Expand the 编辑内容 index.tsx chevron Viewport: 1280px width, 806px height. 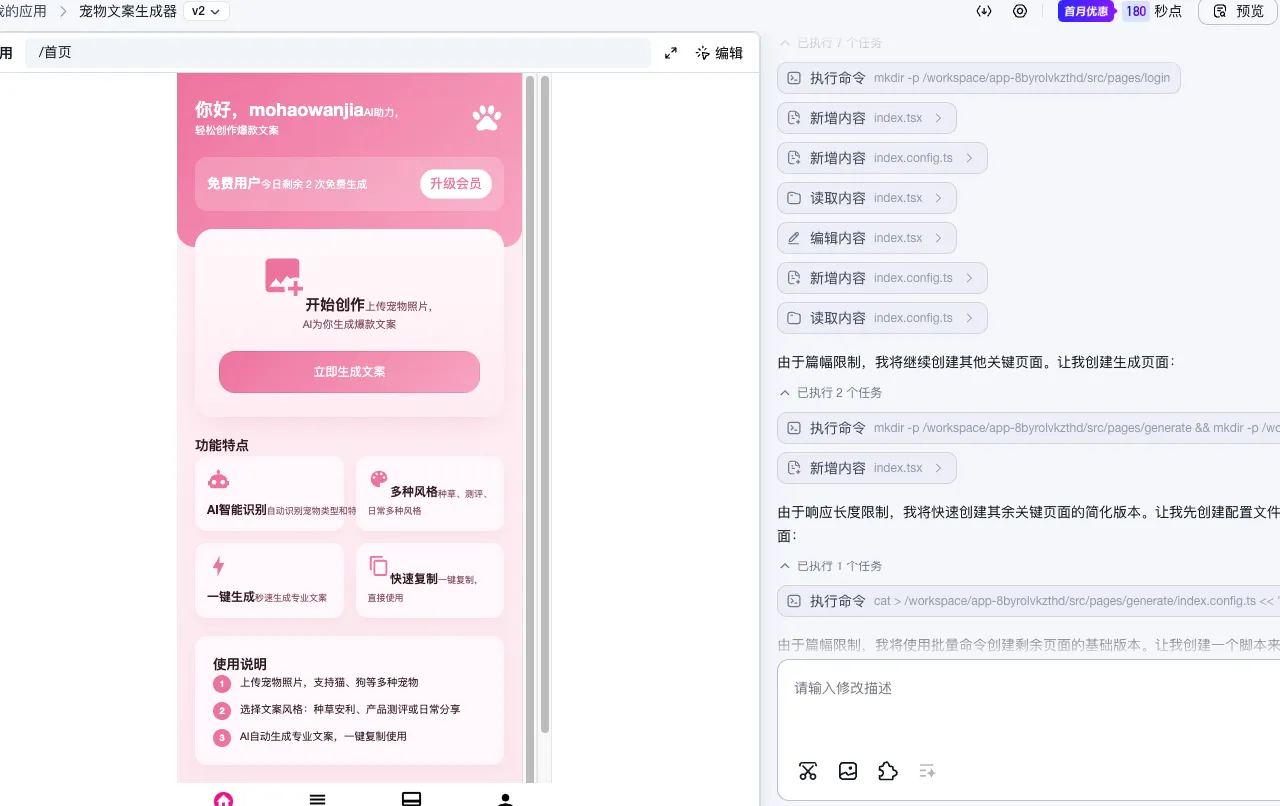938,238
